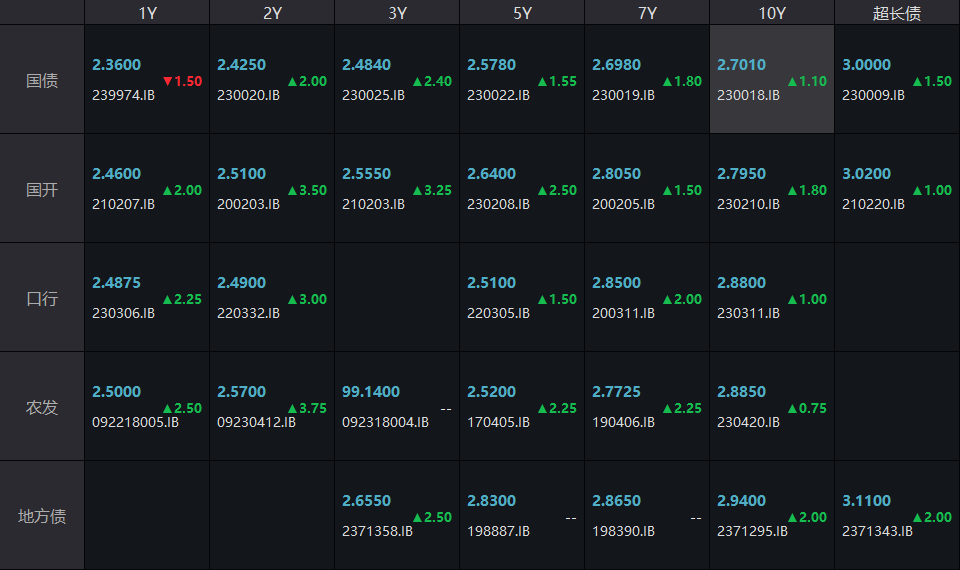960x570 pixels.
Task: Click green up arrow in 国开 3Y cell
Action: tap(418, 190)
